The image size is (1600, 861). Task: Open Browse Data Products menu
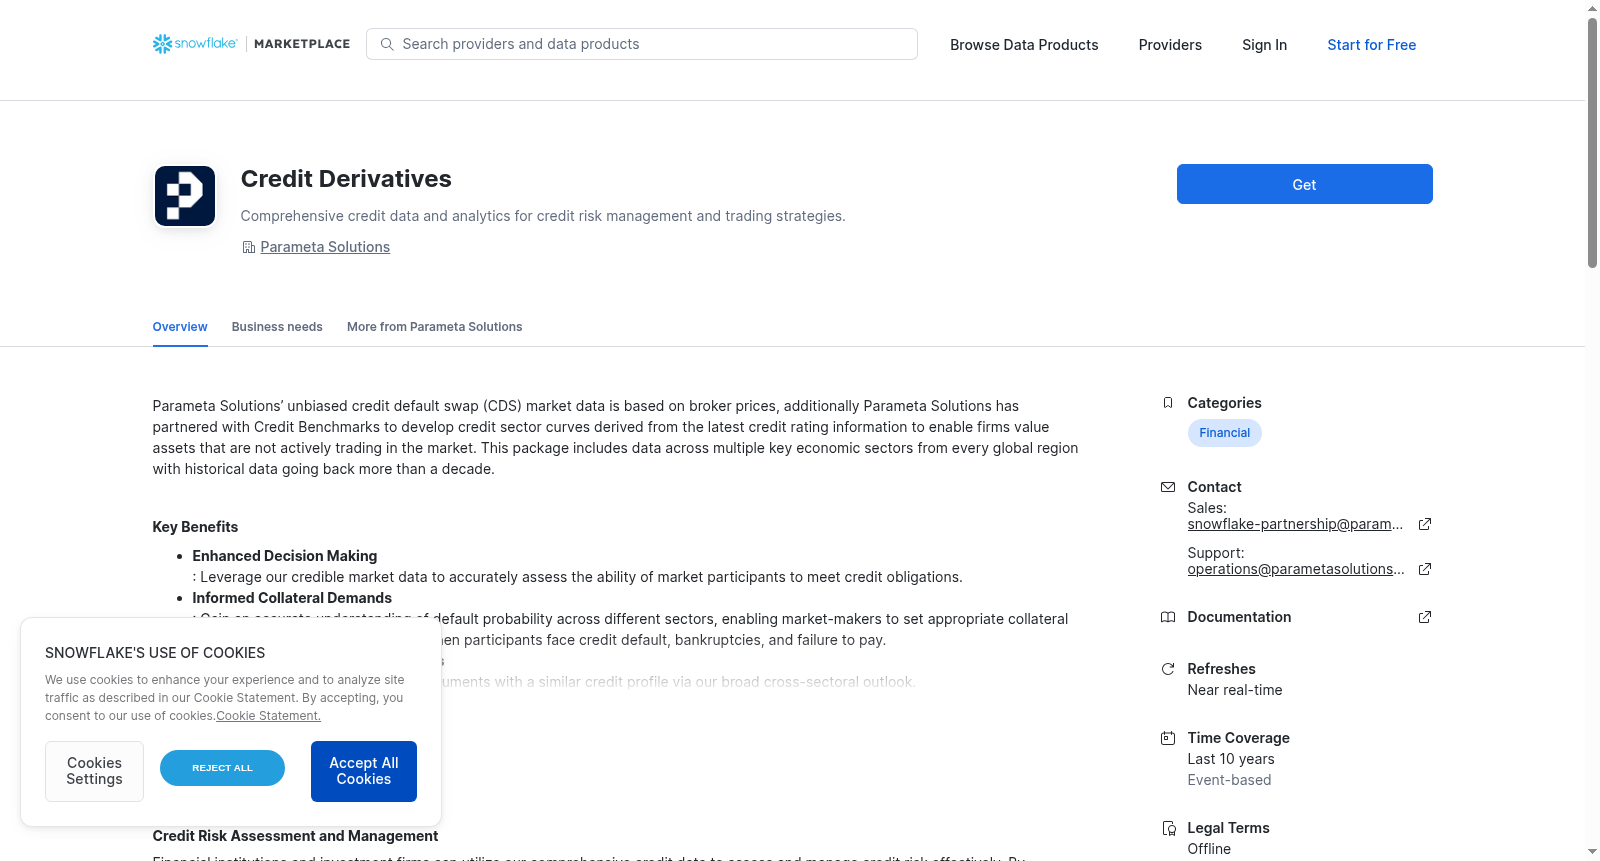pyautogui.click(x=1024, y=45)
